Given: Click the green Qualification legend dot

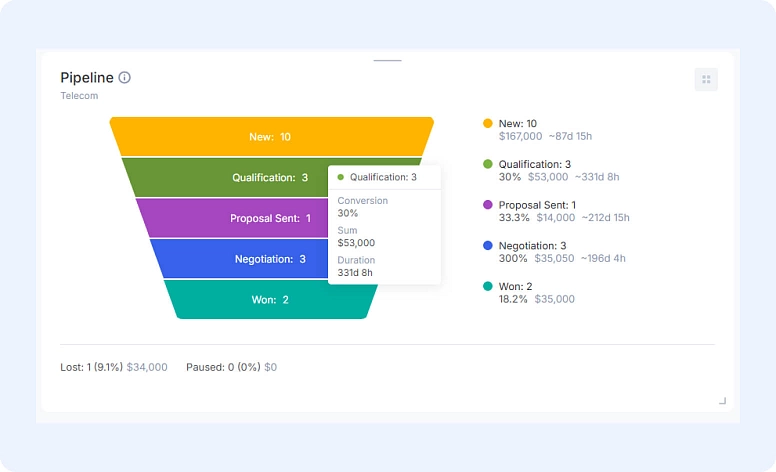Looking at the screenshot, I should point(488,164).
